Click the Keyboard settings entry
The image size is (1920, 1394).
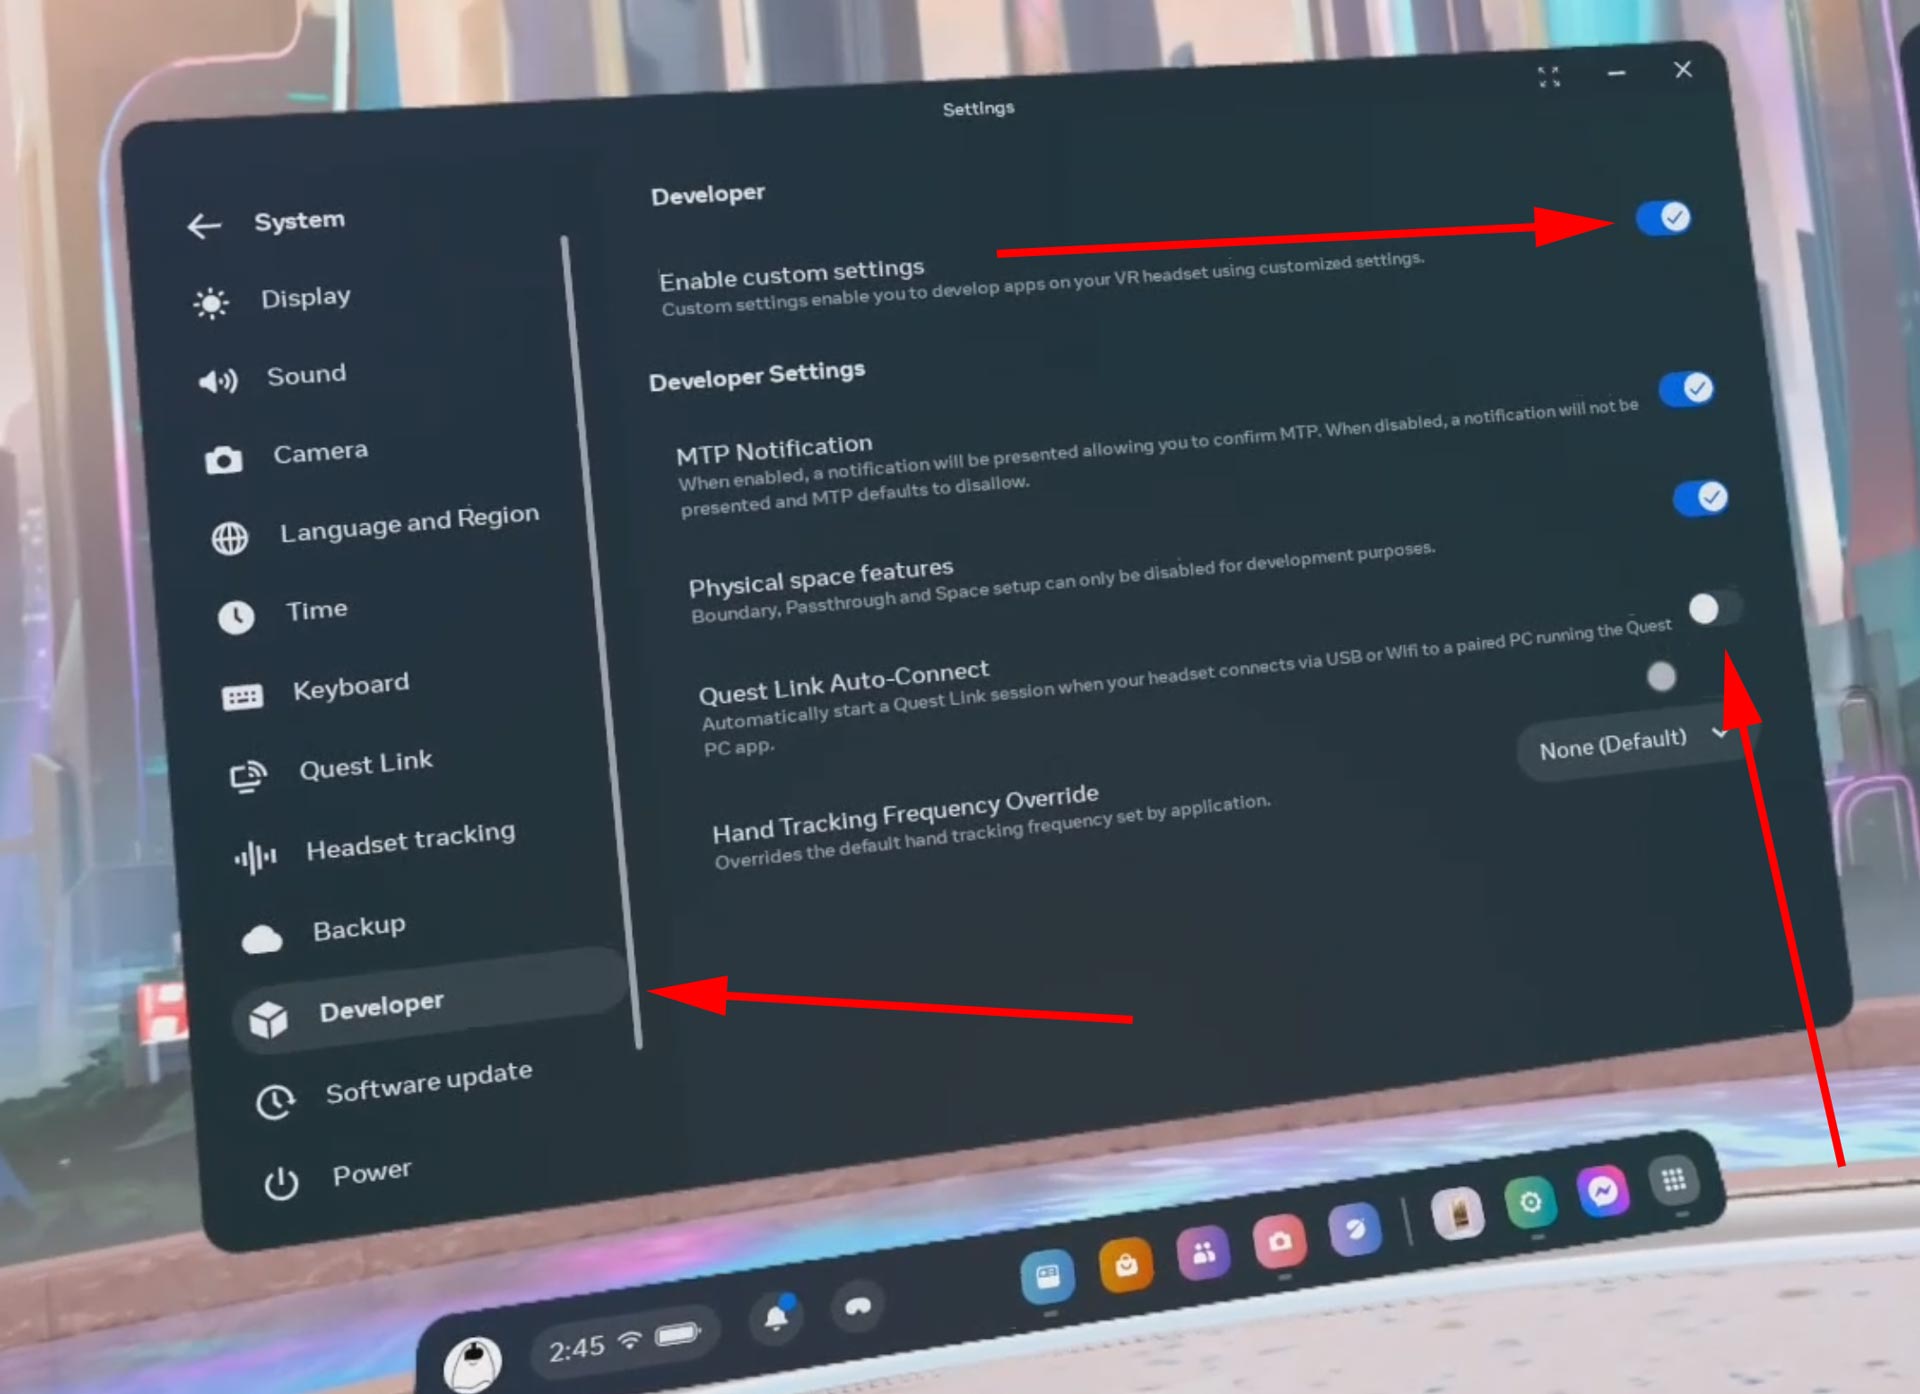[x=352, y=683]
